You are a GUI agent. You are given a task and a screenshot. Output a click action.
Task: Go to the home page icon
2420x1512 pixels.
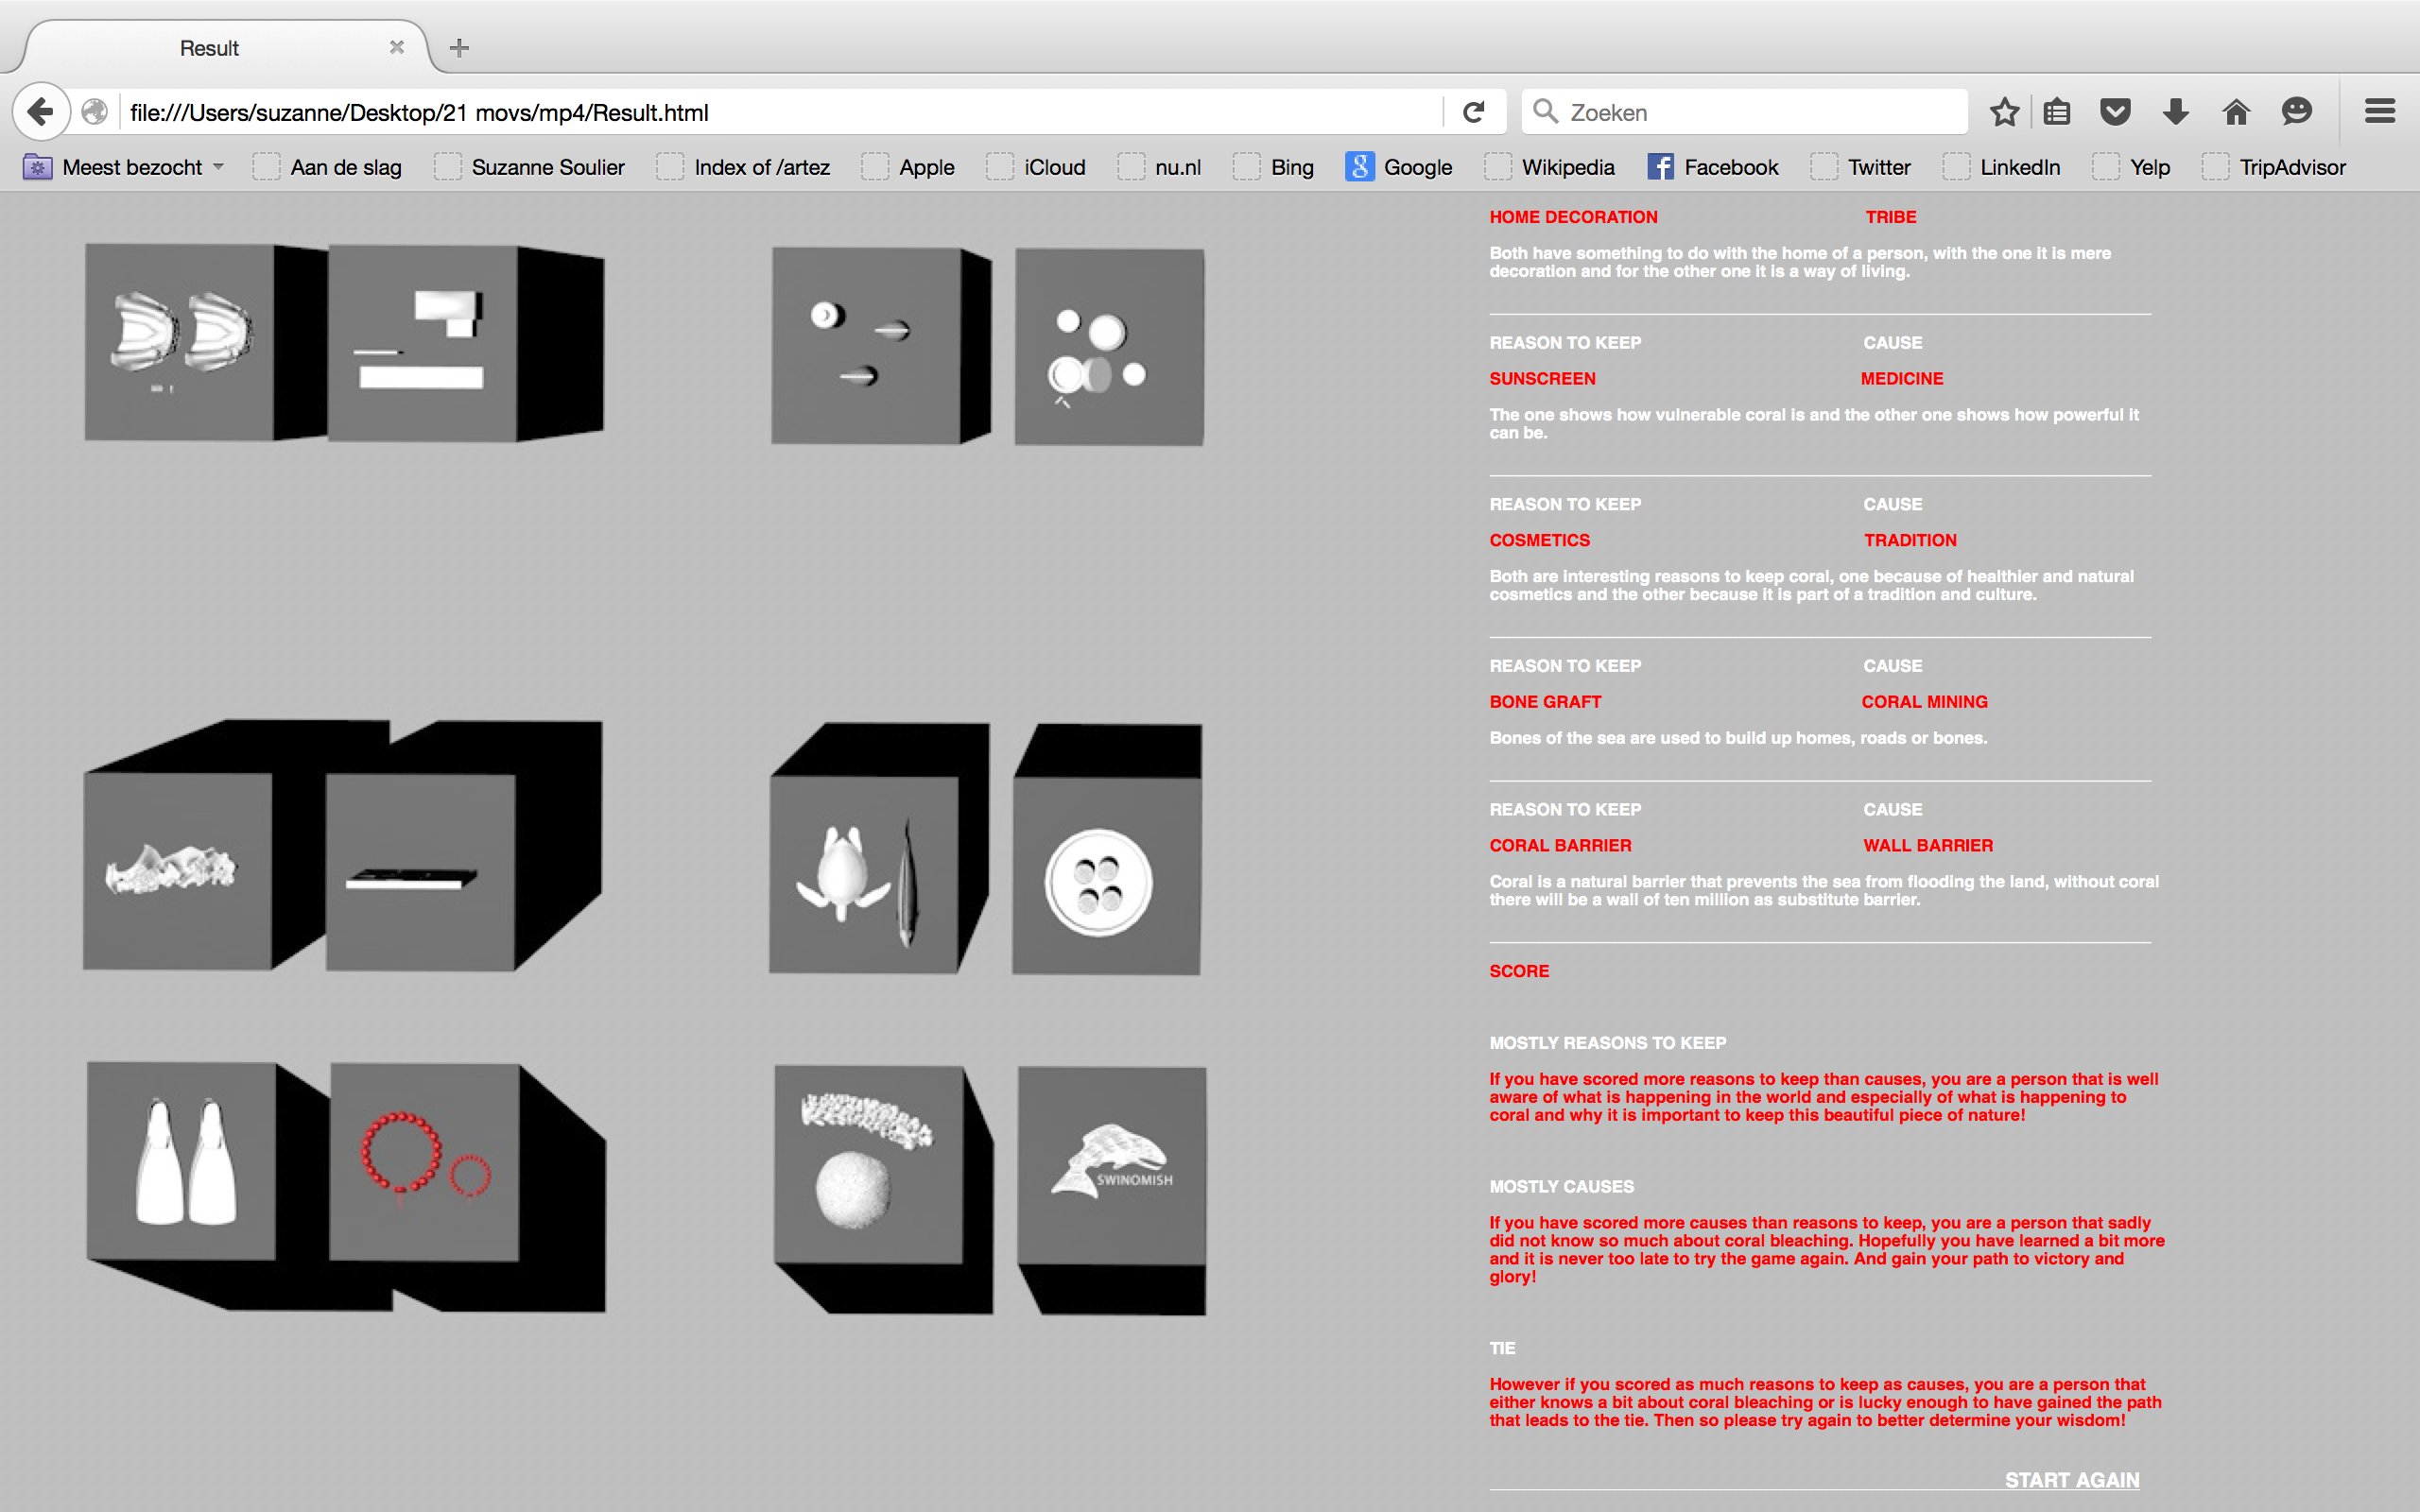point(2236,112)
